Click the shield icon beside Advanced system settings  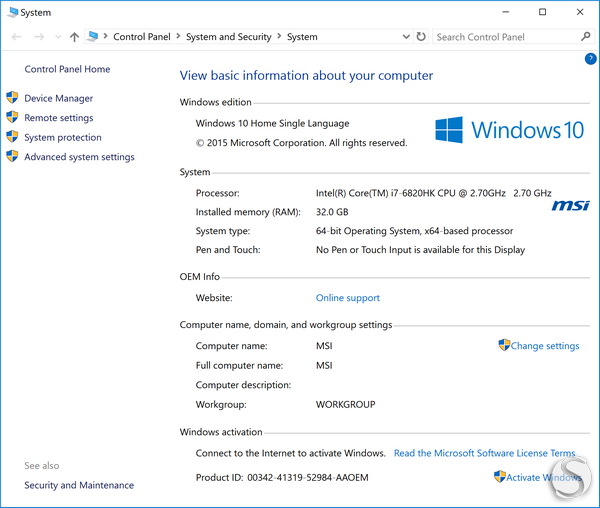coord(12,156)
